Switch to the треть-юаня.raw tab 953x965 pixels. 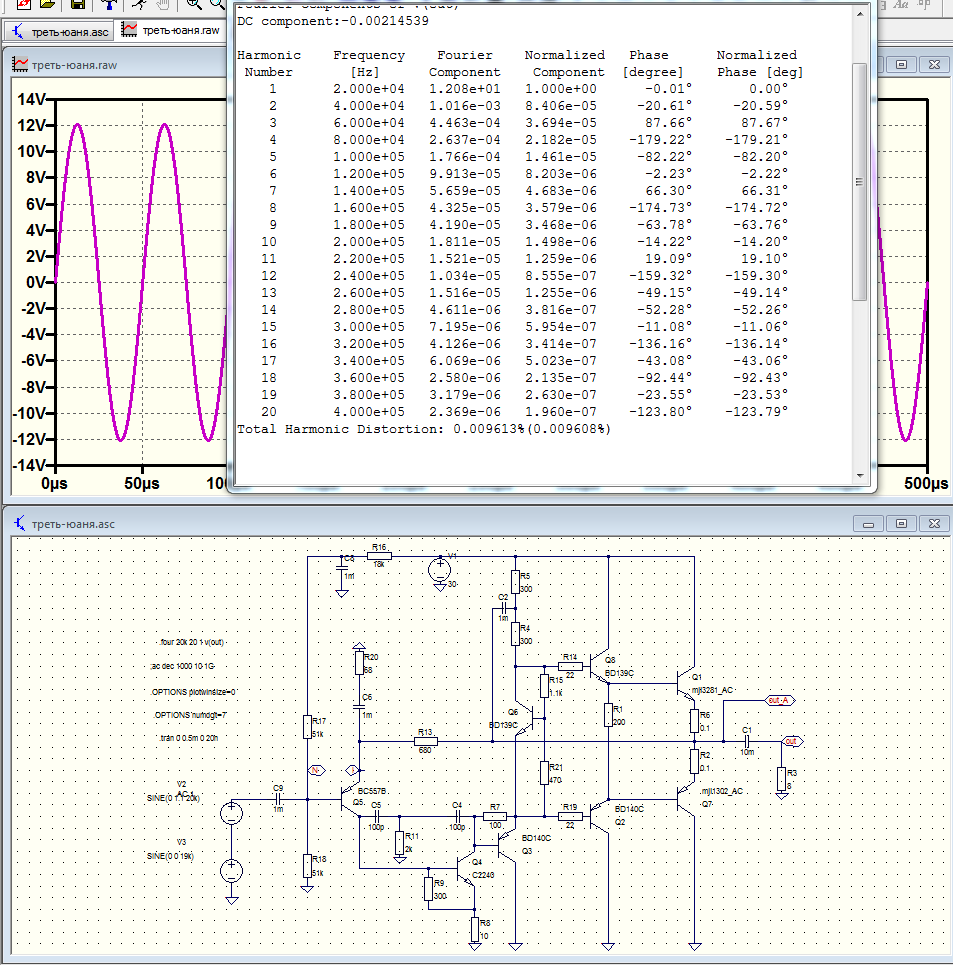coord(171,30)
